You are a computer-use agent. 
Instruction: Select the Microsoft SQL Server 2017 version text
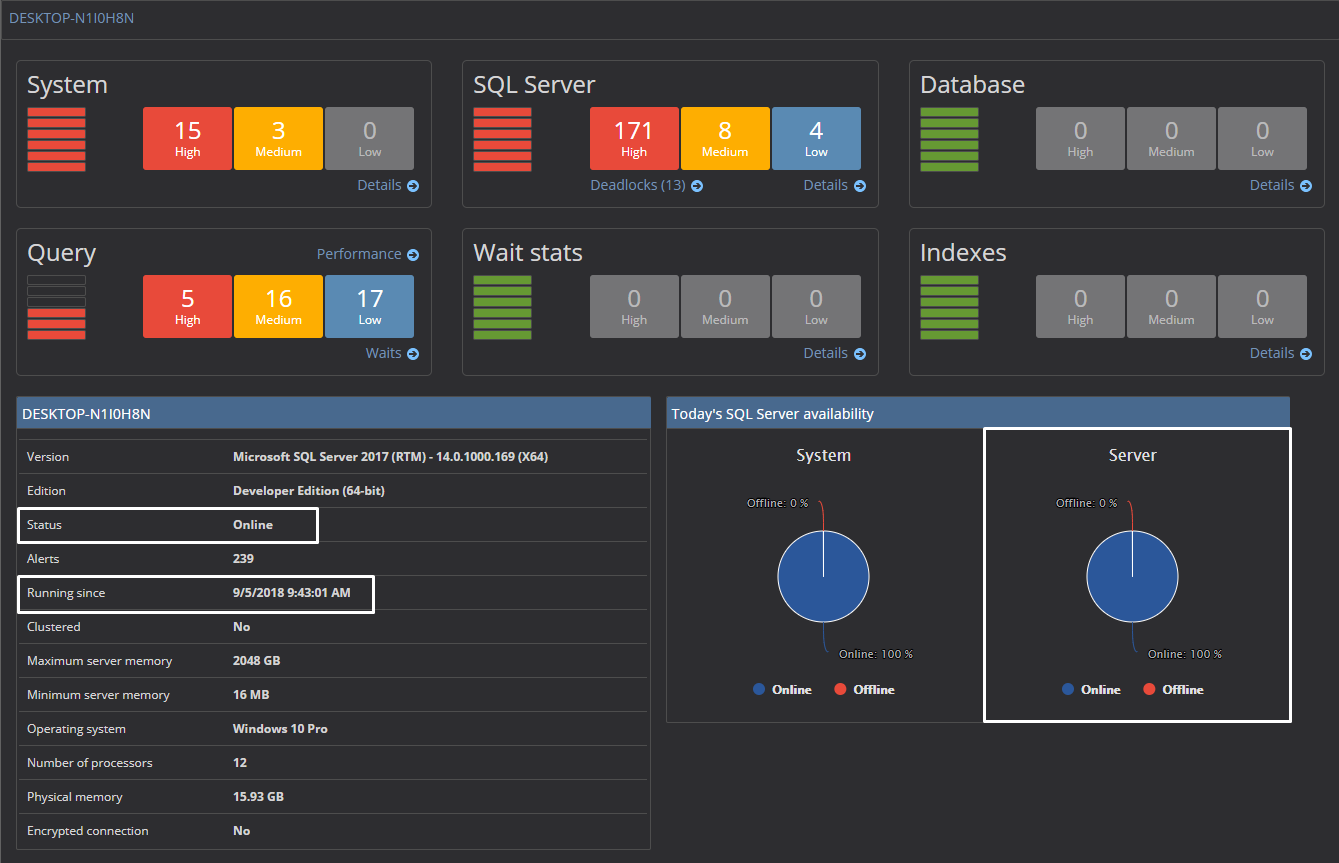click(390, 457)
